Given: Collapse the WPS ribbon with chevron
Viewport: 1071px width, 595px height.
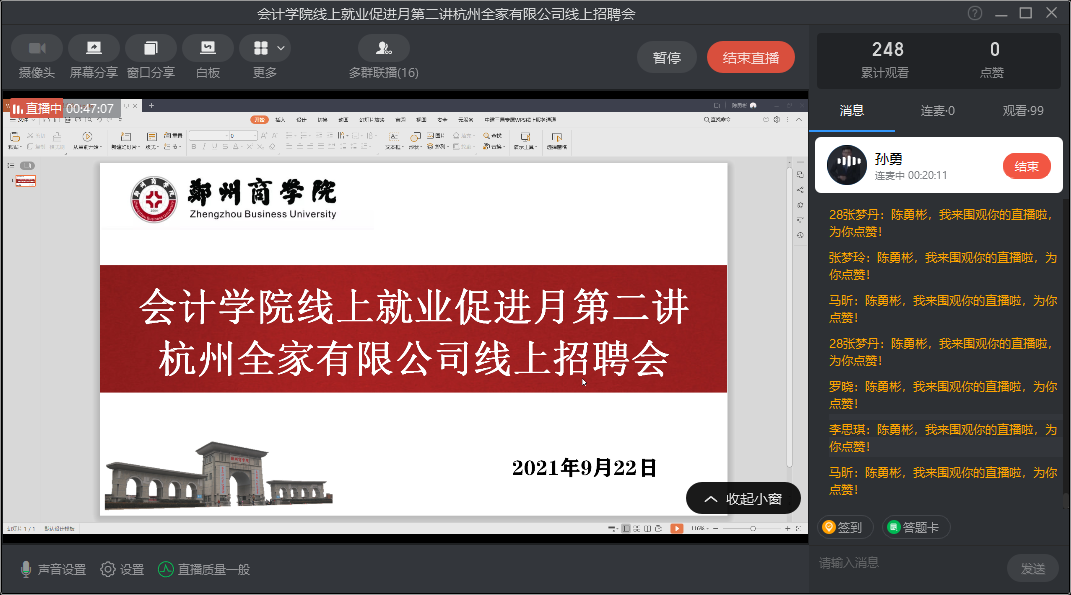Looking at the screenshot, I should 798,120.
